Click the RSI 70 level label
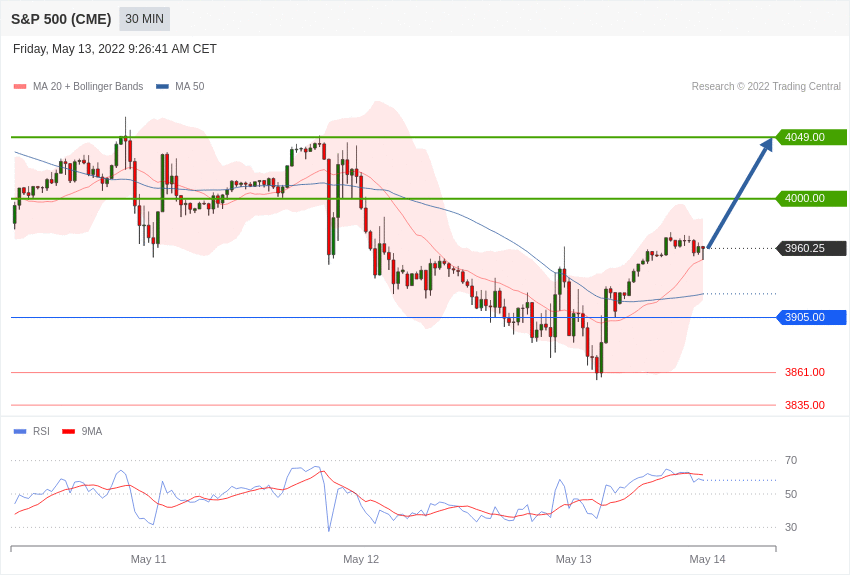Viewport: 850px width, 576px height. (791, 460)
